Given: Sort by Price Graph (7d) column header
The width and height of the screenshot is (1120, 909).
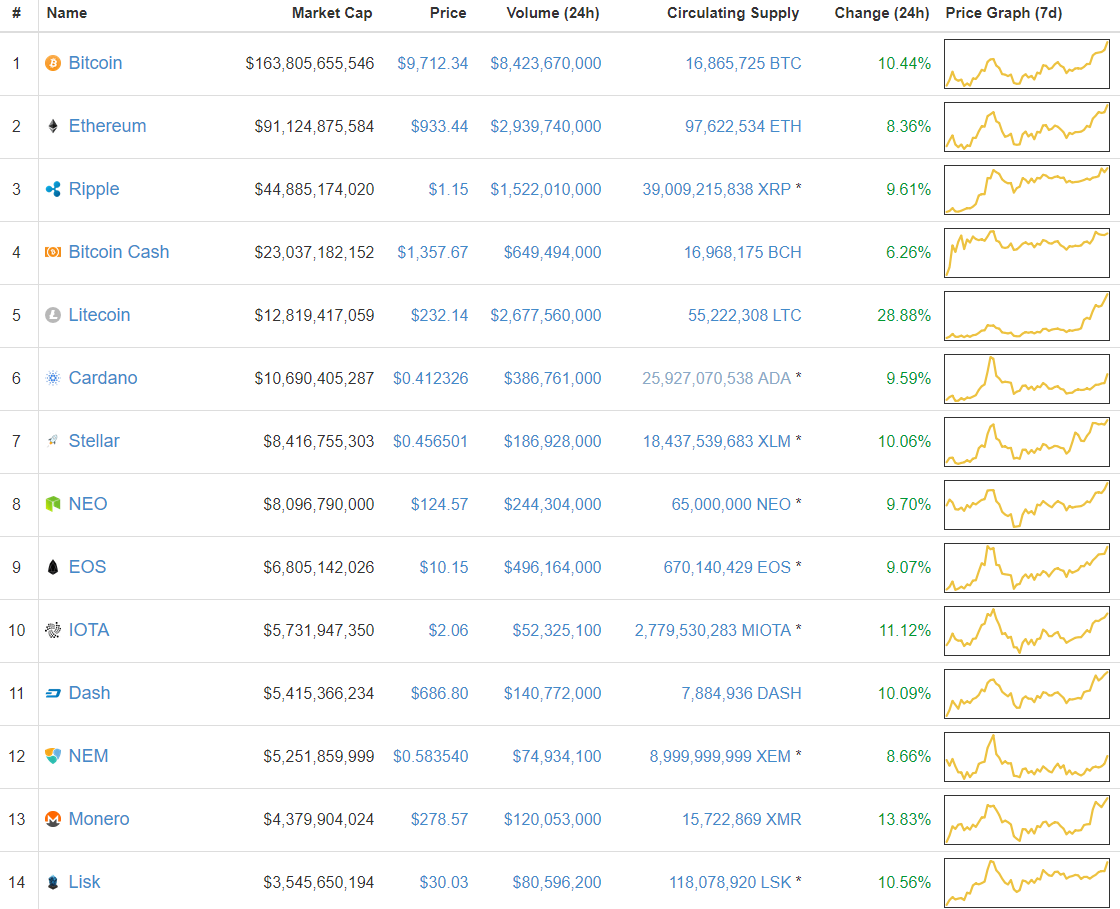Looking at the screenshot, I should (x=1004, y=13).
